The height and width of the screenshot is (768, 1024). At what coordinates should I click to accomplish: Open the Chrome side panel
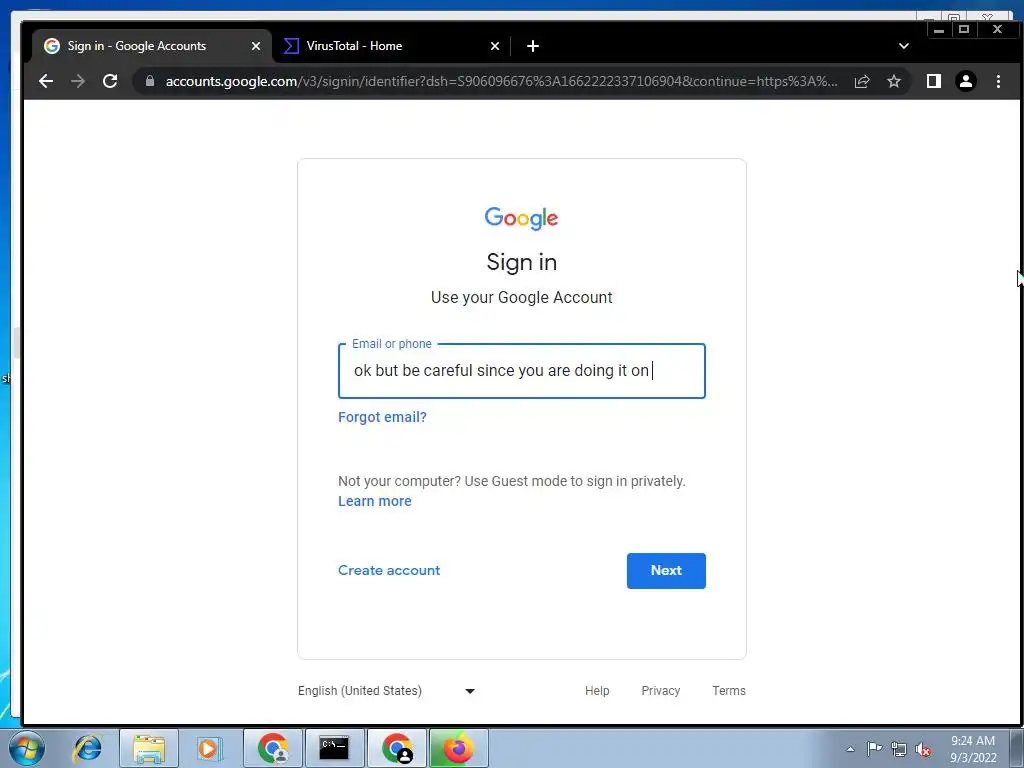click(934, 81)
